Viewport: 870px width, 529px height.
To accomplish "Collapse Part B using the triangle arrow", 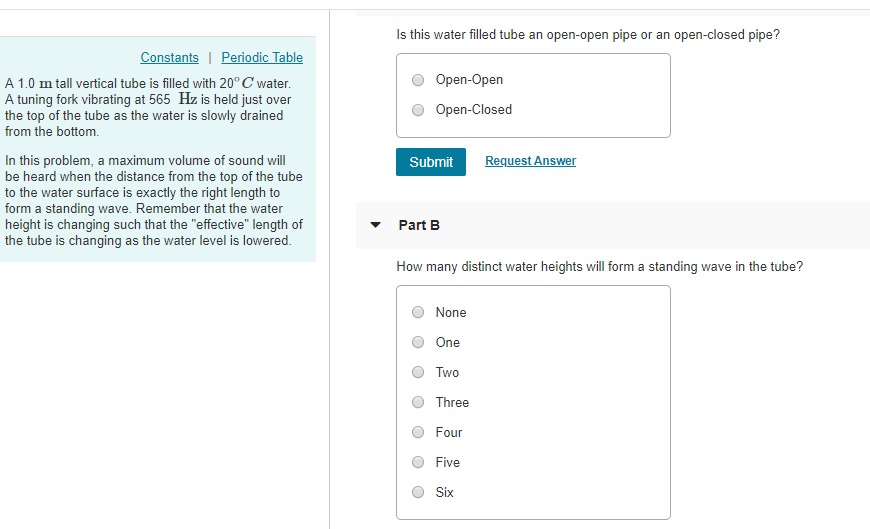I will tap(376, 225).
